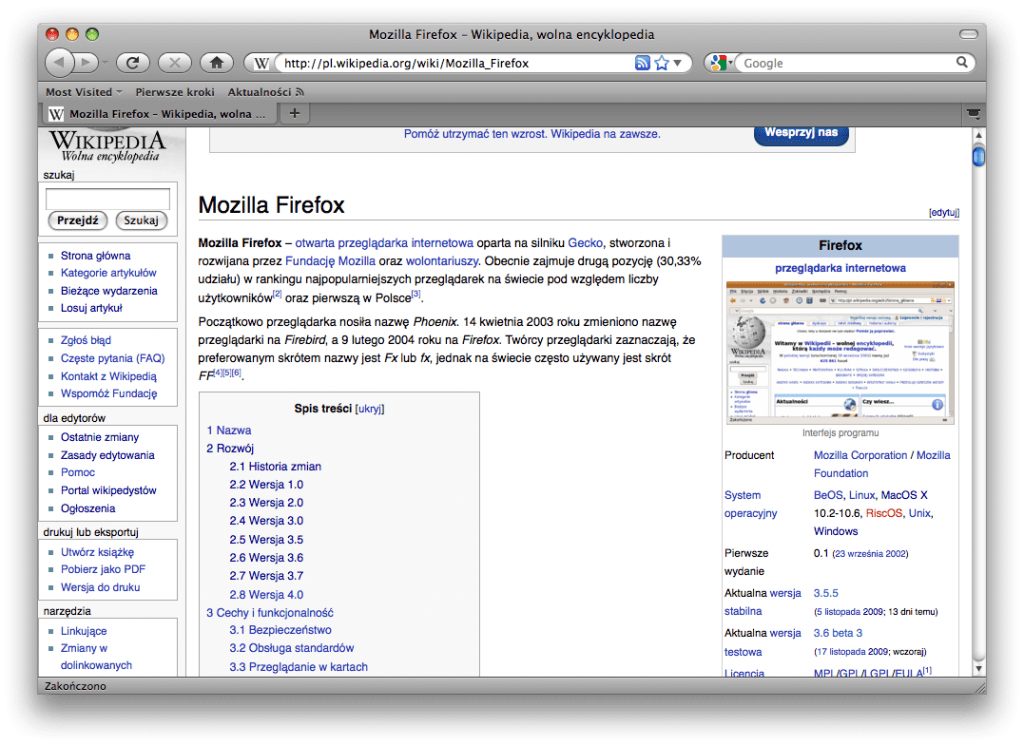This screenshot has height=746, width=1024.
Task: Open the Home page icon
Action: tap(217, 63)
